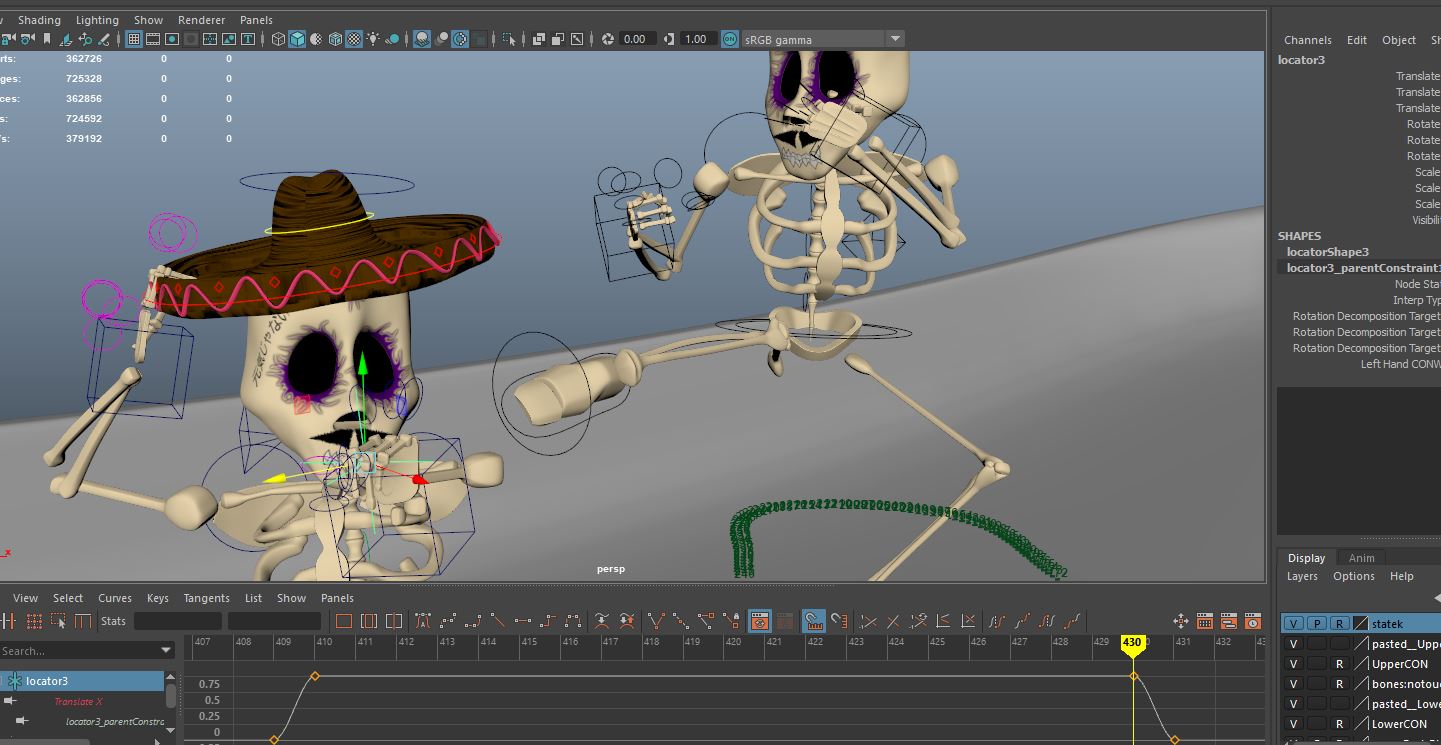The height and width of the screenshot is (745, 1441).
Task: Click the smooth shade all cube icon
Action: point(297,39)
